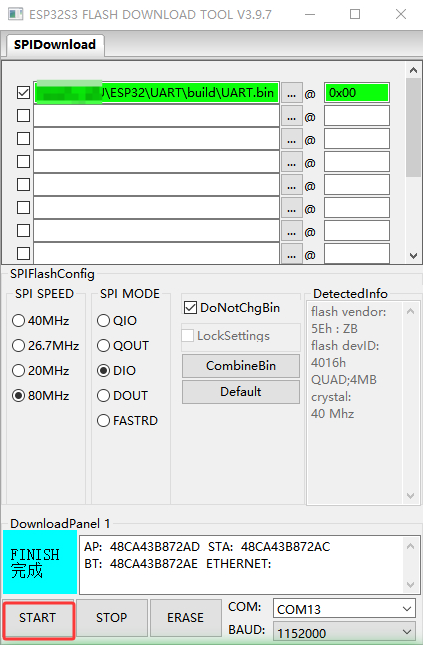Close the Flash Download Tool window

click(x=401, y=14)
